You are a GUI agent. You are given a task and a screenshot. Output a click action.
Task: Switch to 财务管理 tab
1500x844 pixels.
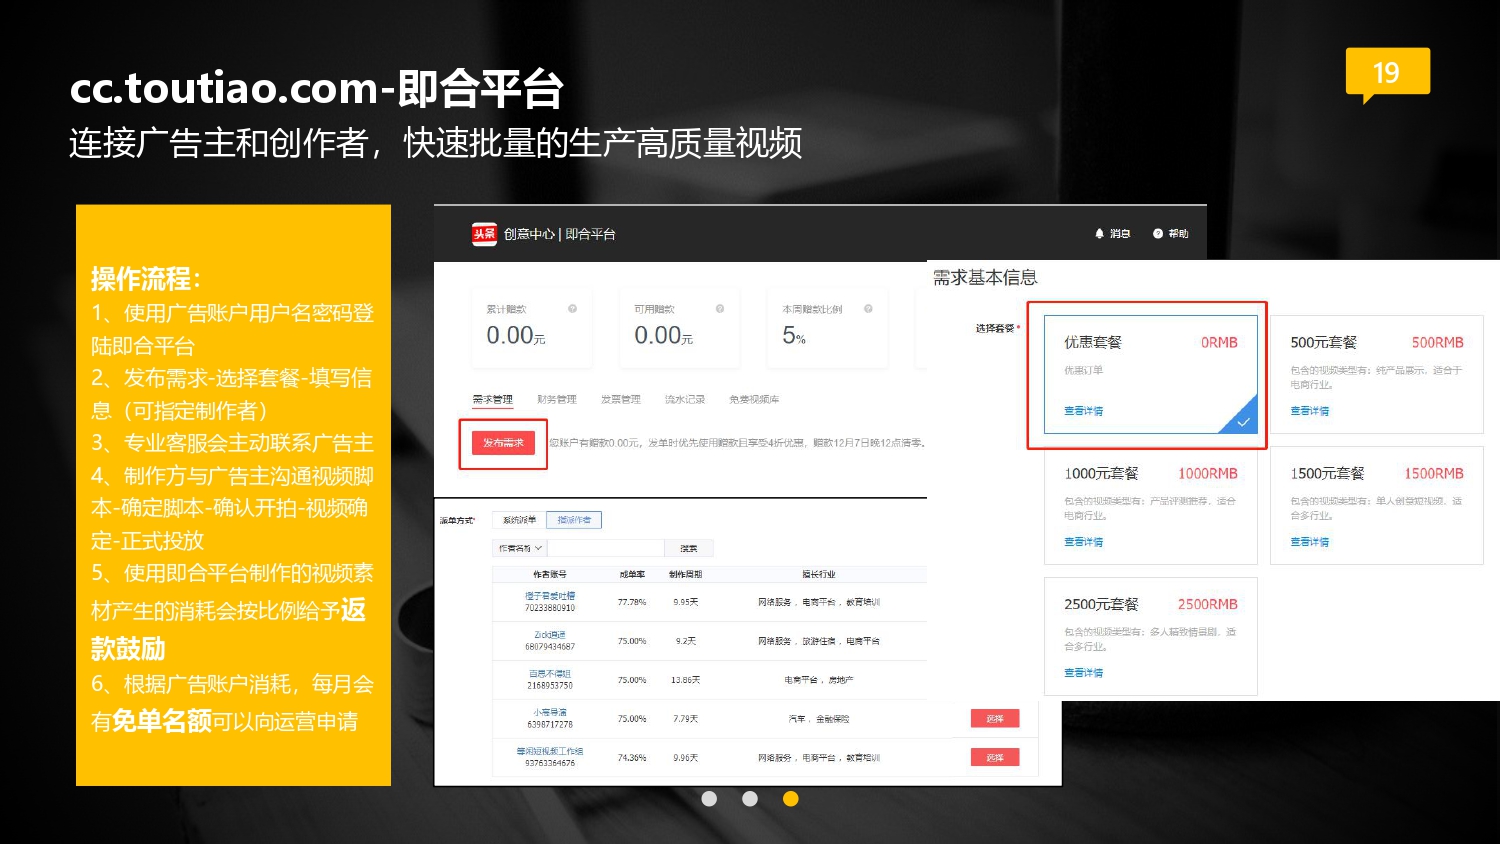tap(557, 399)
